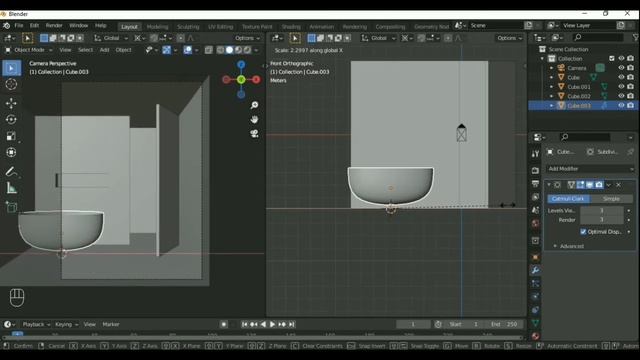Screen dimensions: 640x360
Task: Open left viewport Options dropdown
Action: click(247, 38)
